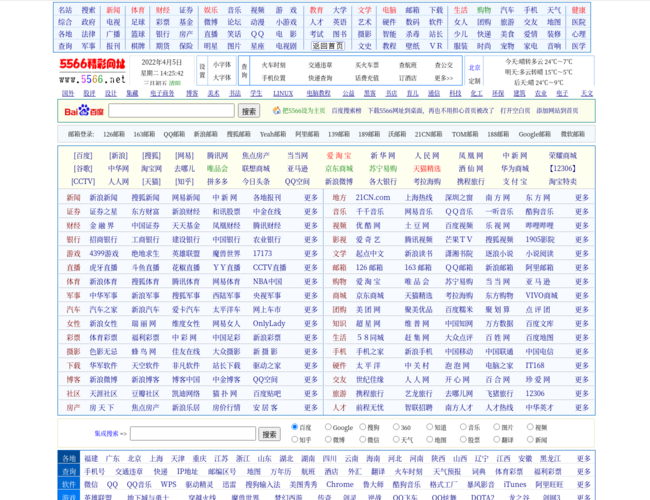Image resolution: width=650 pixels, height=500 pixels.
Task: Click the 返回首页 button in top navigation
Action: point(327,46)
